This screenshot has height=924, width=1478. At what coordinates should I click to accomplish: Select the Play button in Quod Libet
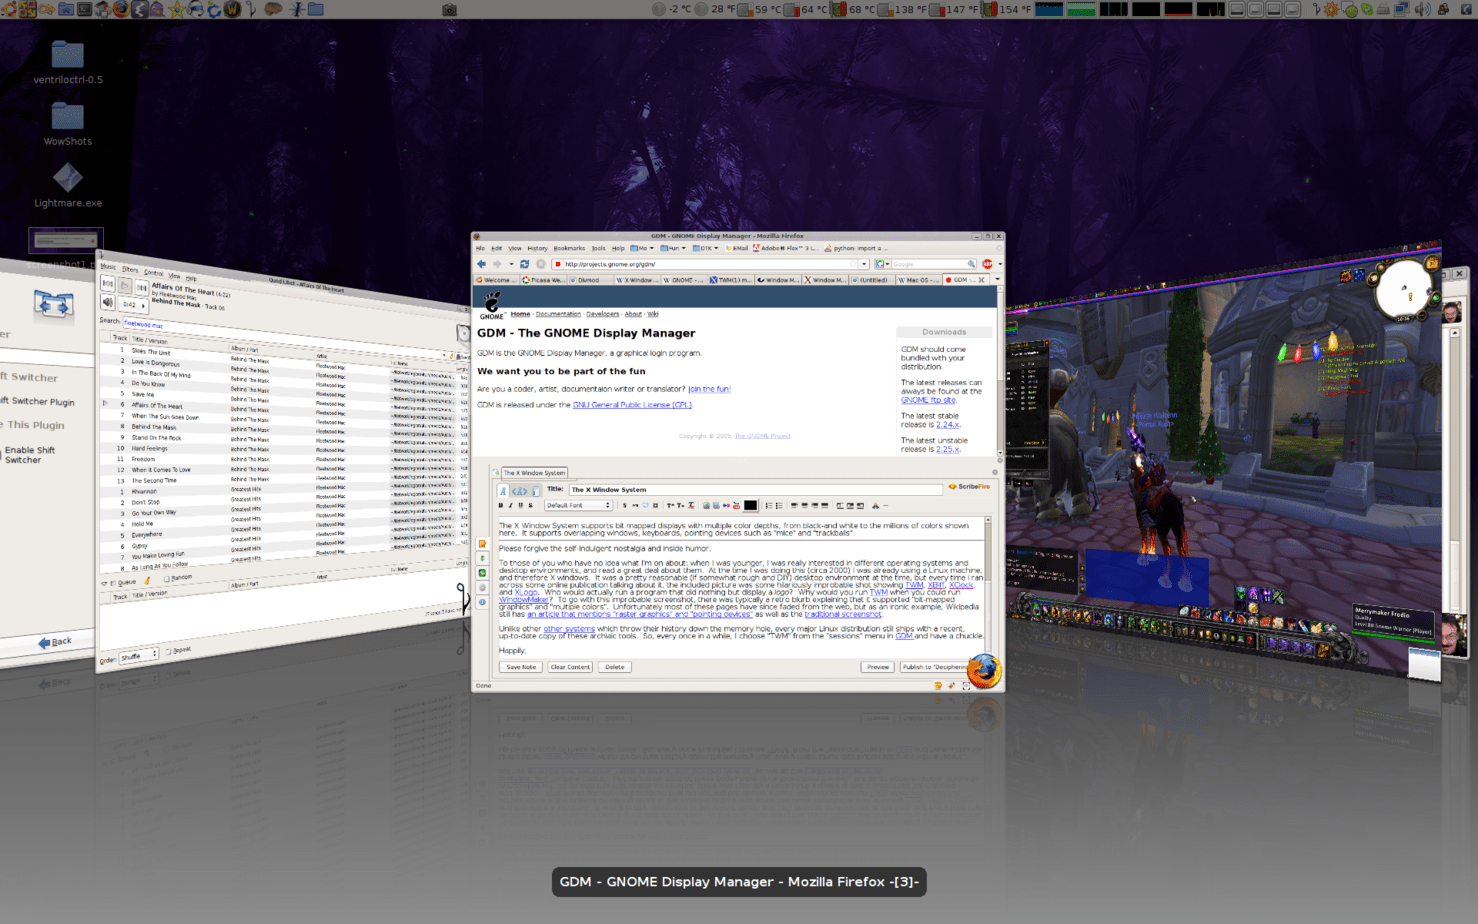point(124,286)
